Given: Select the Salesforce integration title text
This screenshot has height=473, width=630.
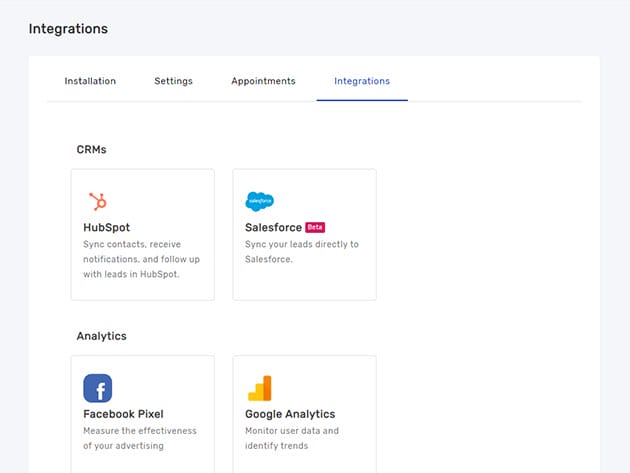Looking at the screenshot, I should coord(273,227).
